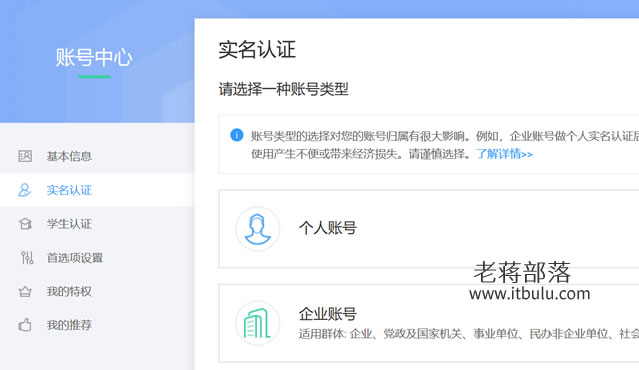Open 我的推荐 menu item
Image resolution: width=639 pixels, height=370 pixels.
[97, 325]
